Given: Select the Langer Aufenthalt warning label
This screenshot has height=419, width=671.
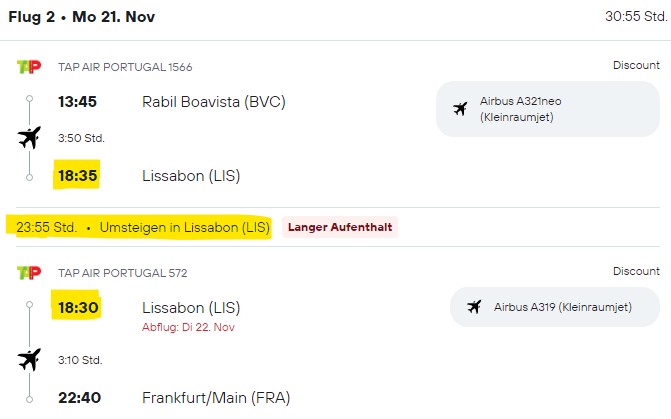Looking at the screenshot, I should [x=340, y=227].
